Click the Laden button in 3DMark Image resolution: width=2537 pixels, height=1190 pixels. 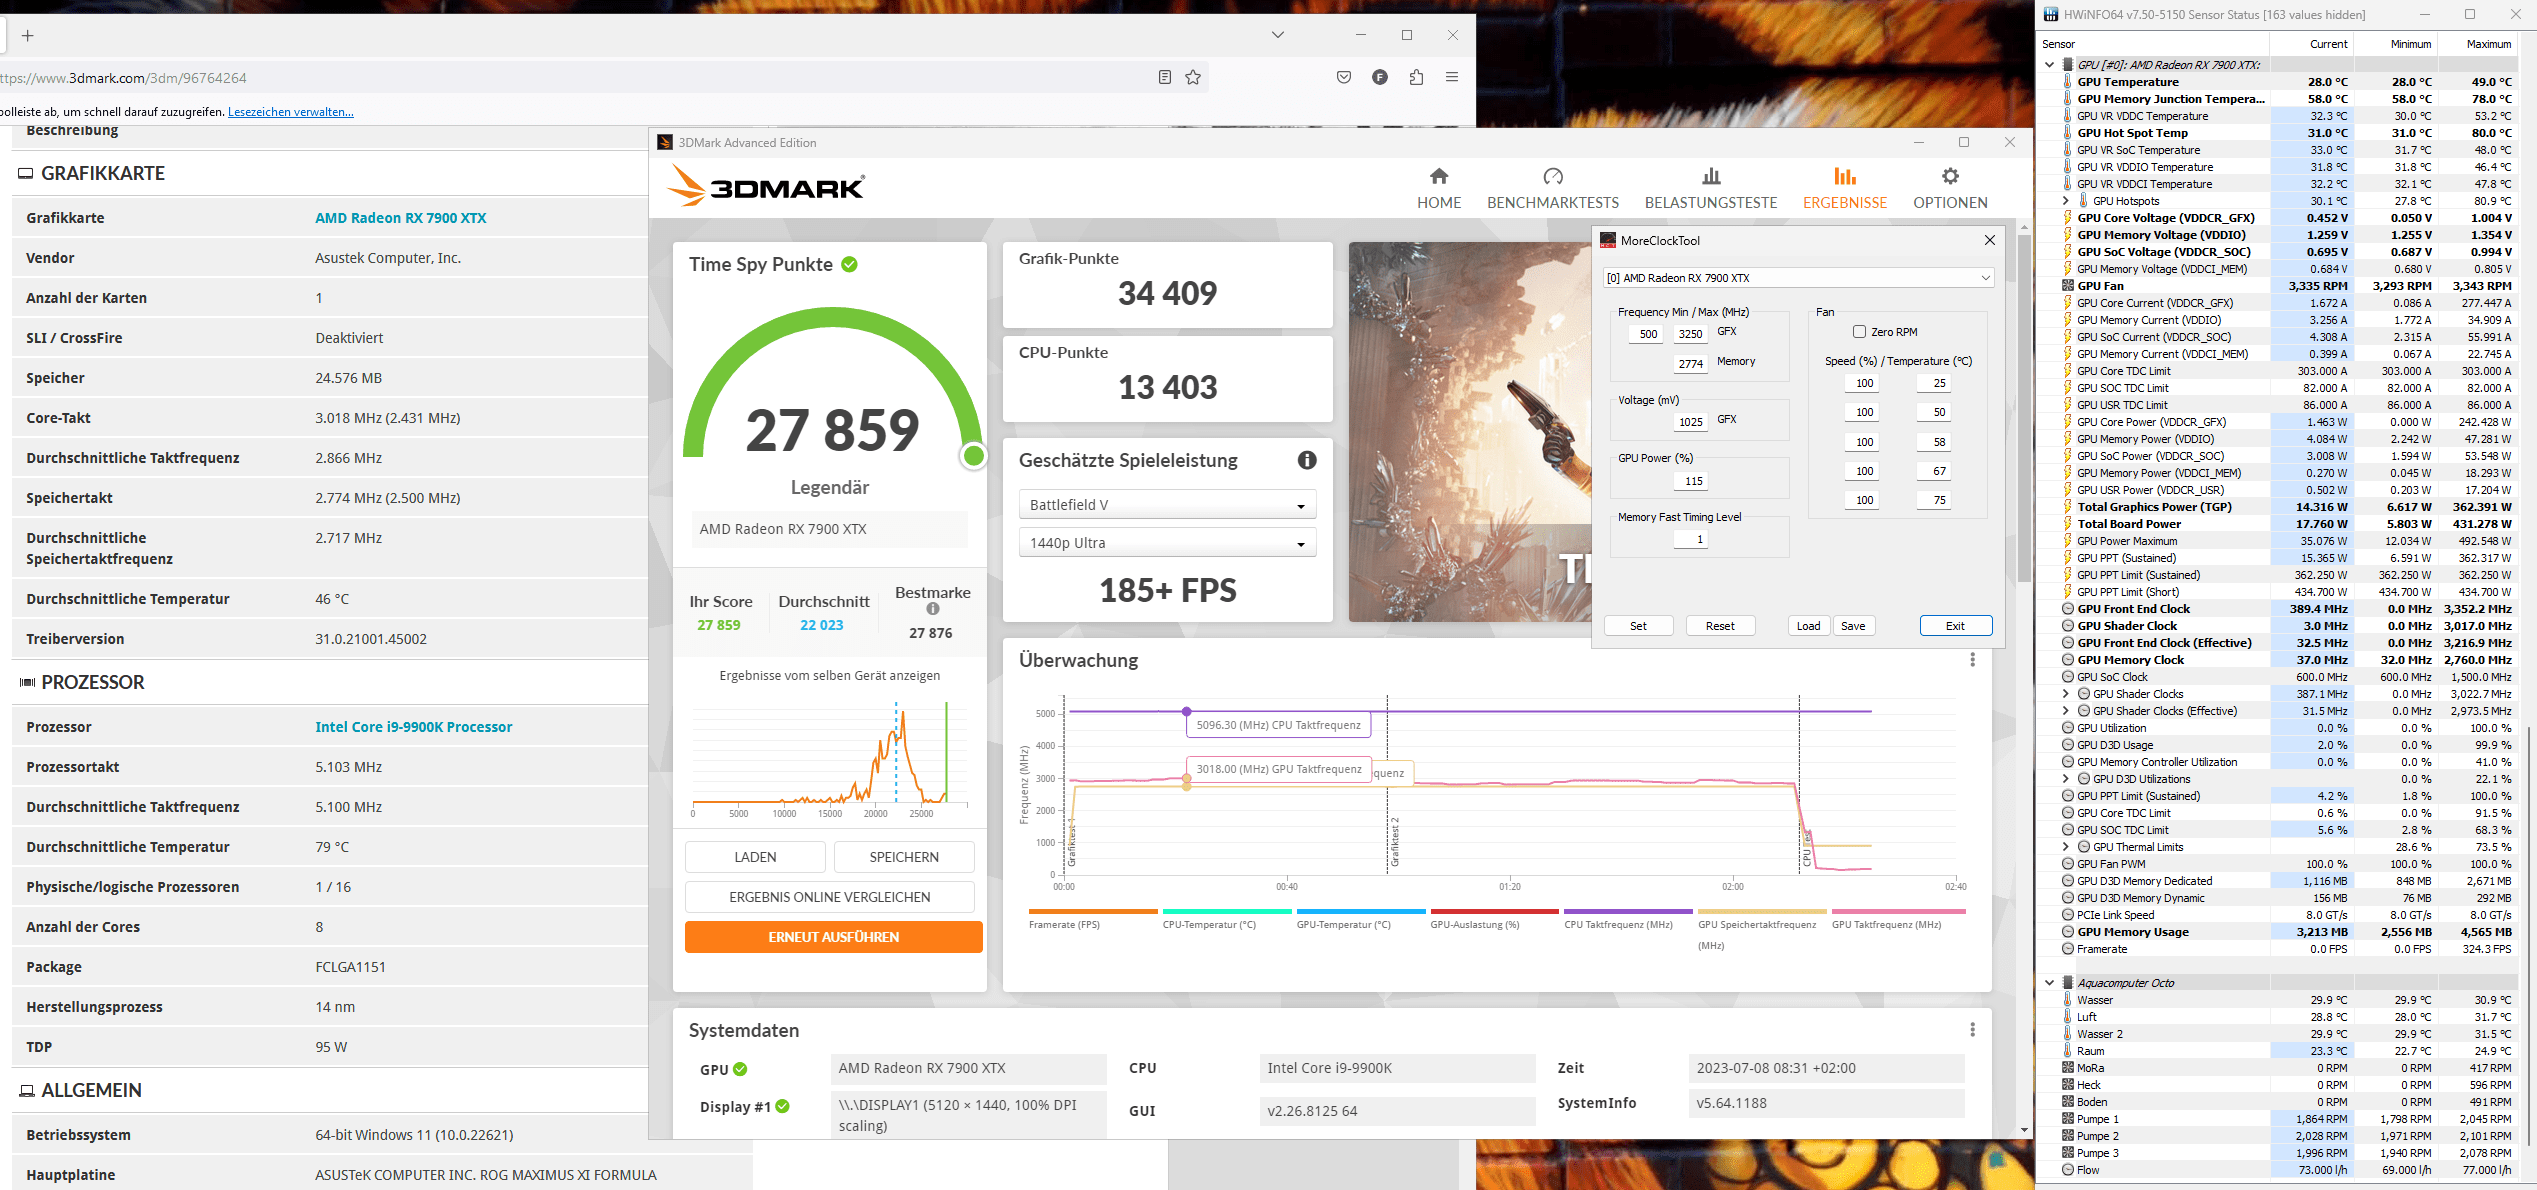point(755,857)
